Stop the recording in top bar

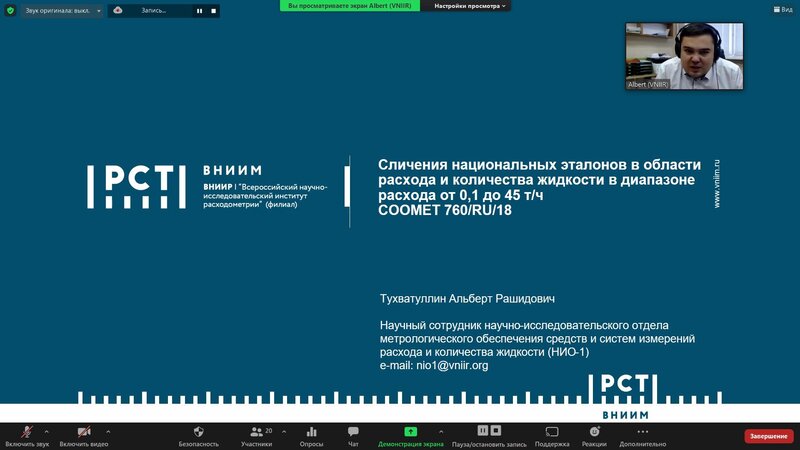pyautogui.click(x=213, y=10)
